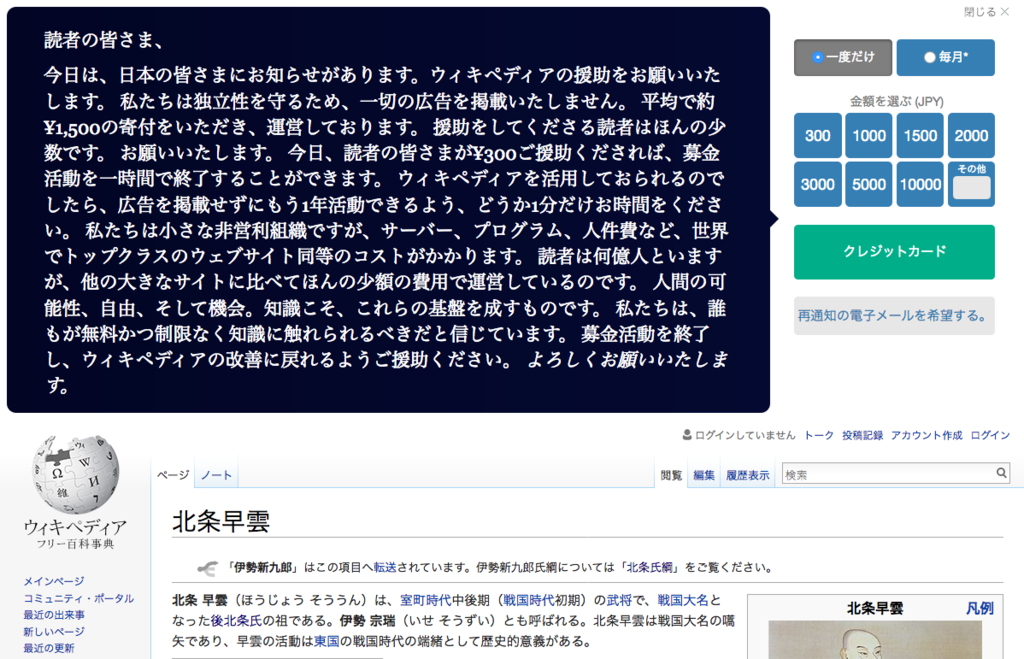Follow the 後北条氏 link
This screenshot has height=659, width=1024.
click(236, 620)
